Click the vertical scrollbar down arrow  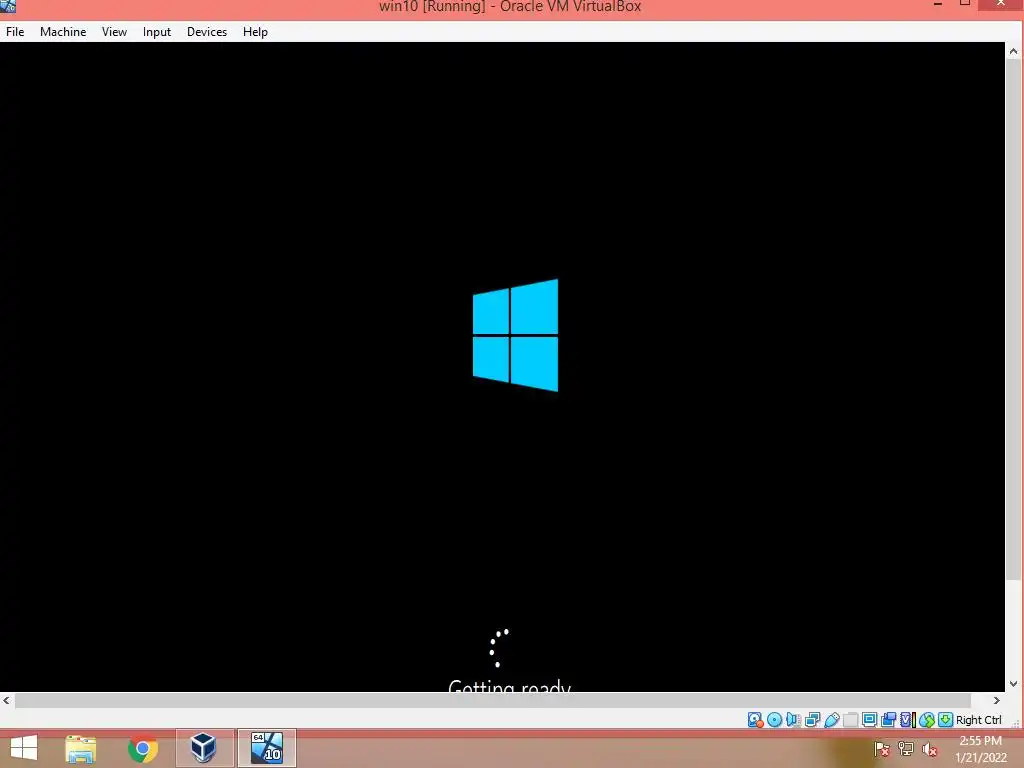tap(1013, 684)
